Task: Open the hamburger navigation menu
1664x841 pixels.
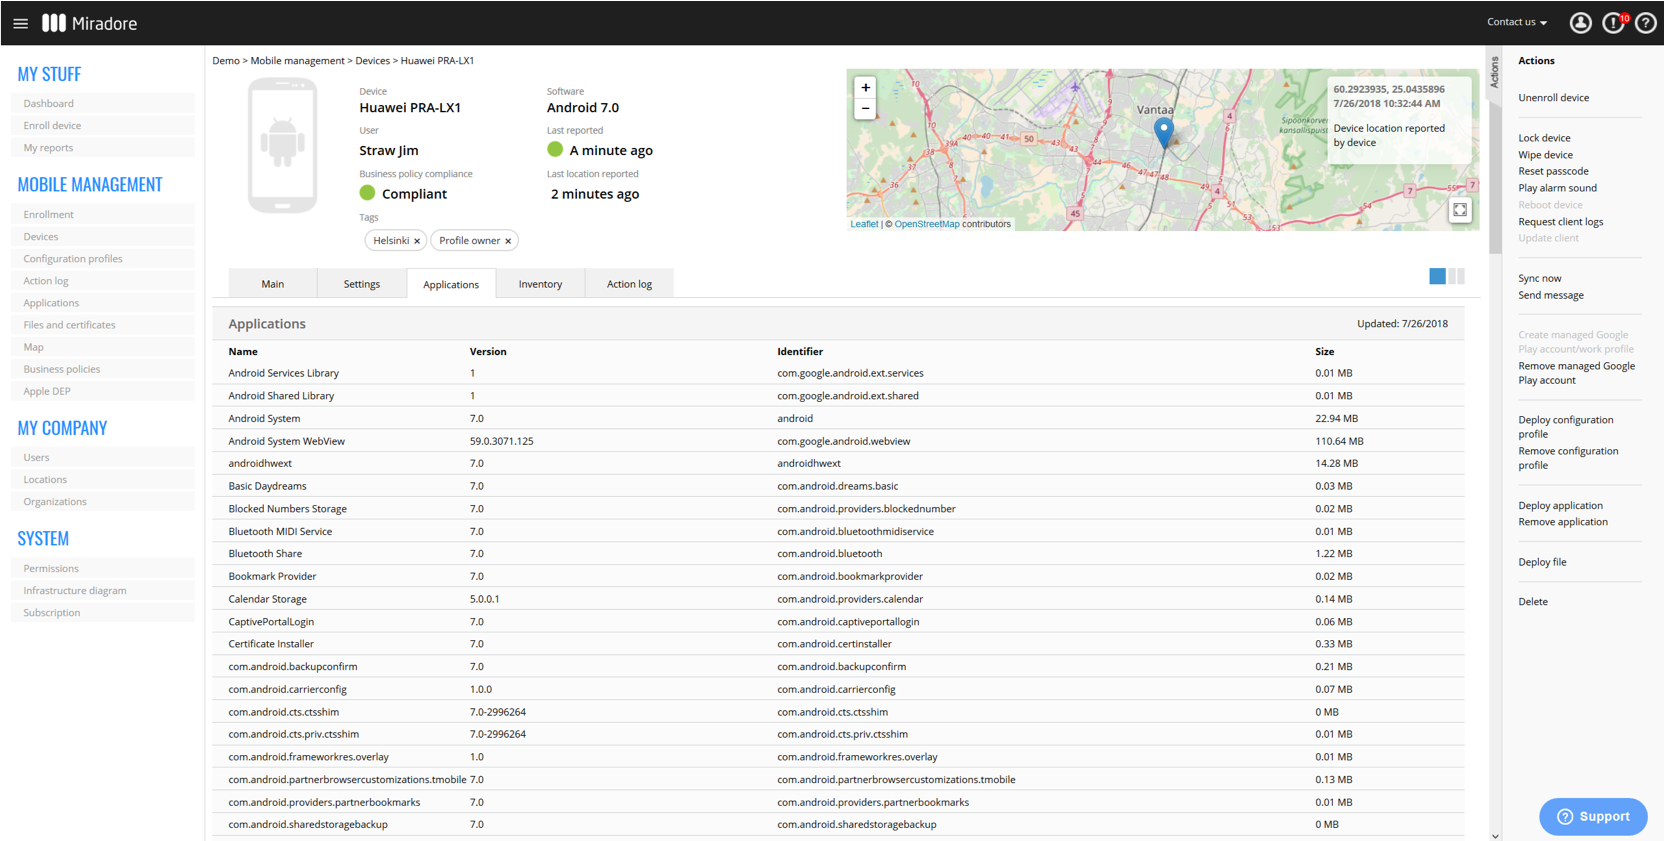Action: point(20,23)
